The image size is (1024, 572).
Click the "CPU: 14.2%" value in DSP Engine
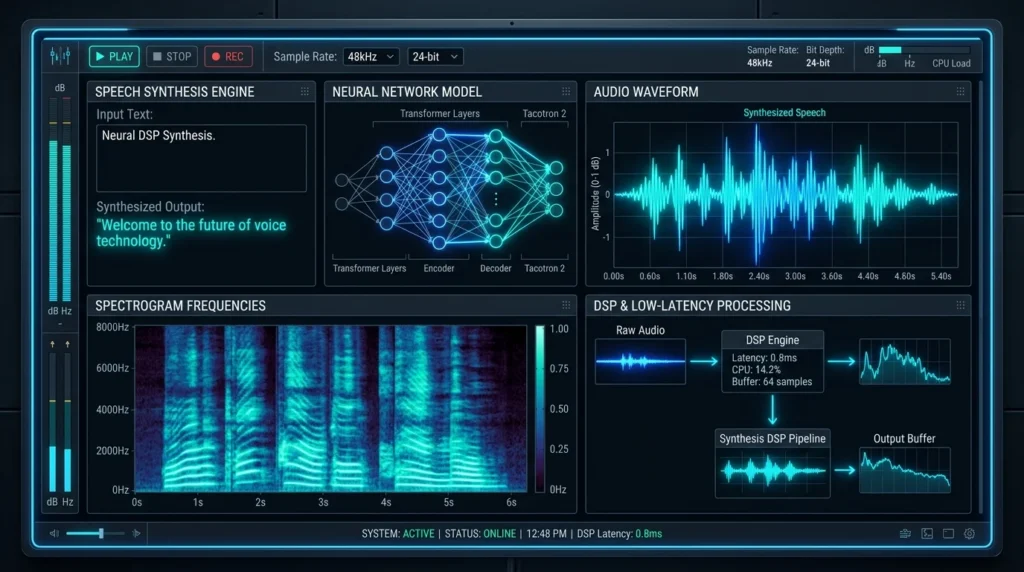pyautogui.click(x=756, y=370)
